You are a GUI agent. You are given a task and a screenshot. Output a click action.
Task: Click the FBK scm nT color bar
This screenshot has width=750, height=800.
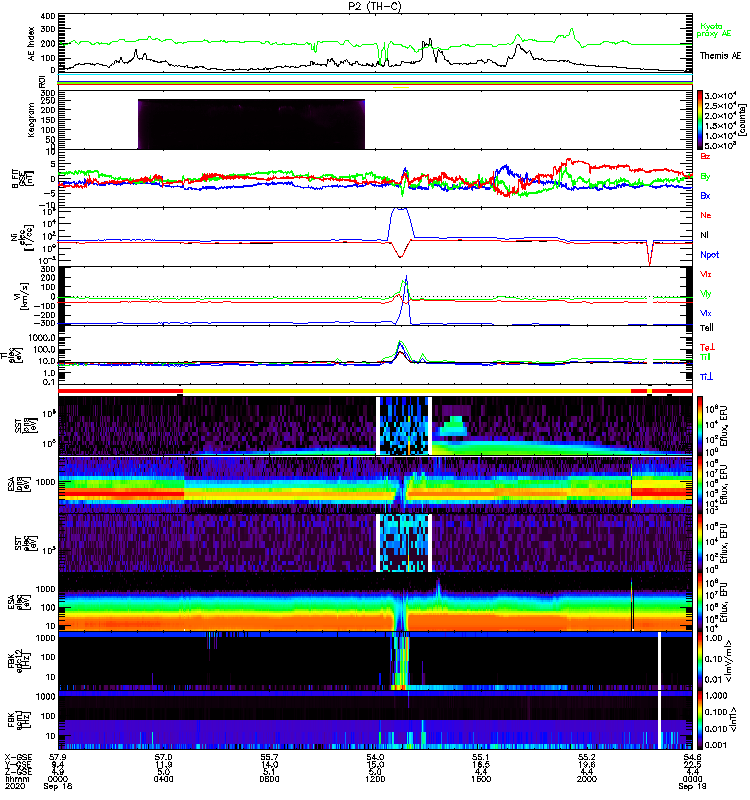tap(700, 720)
